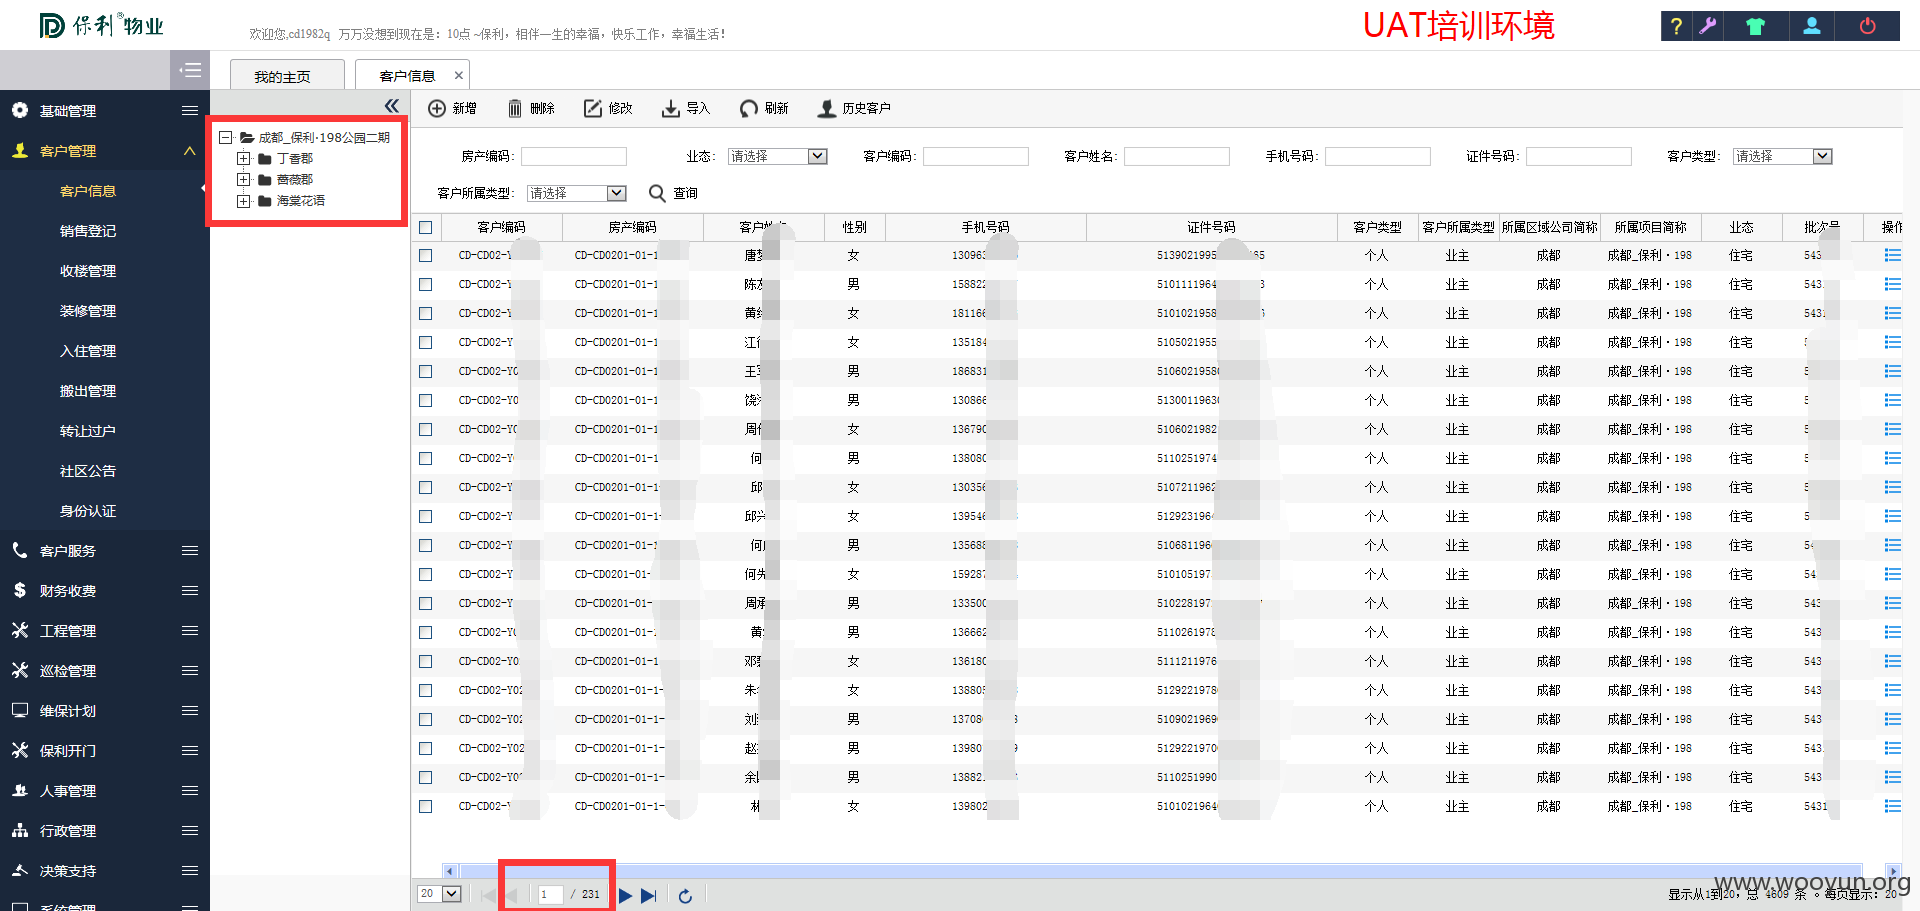Check the row with phone 181166
1920x911 pixels.
(426, 313)
